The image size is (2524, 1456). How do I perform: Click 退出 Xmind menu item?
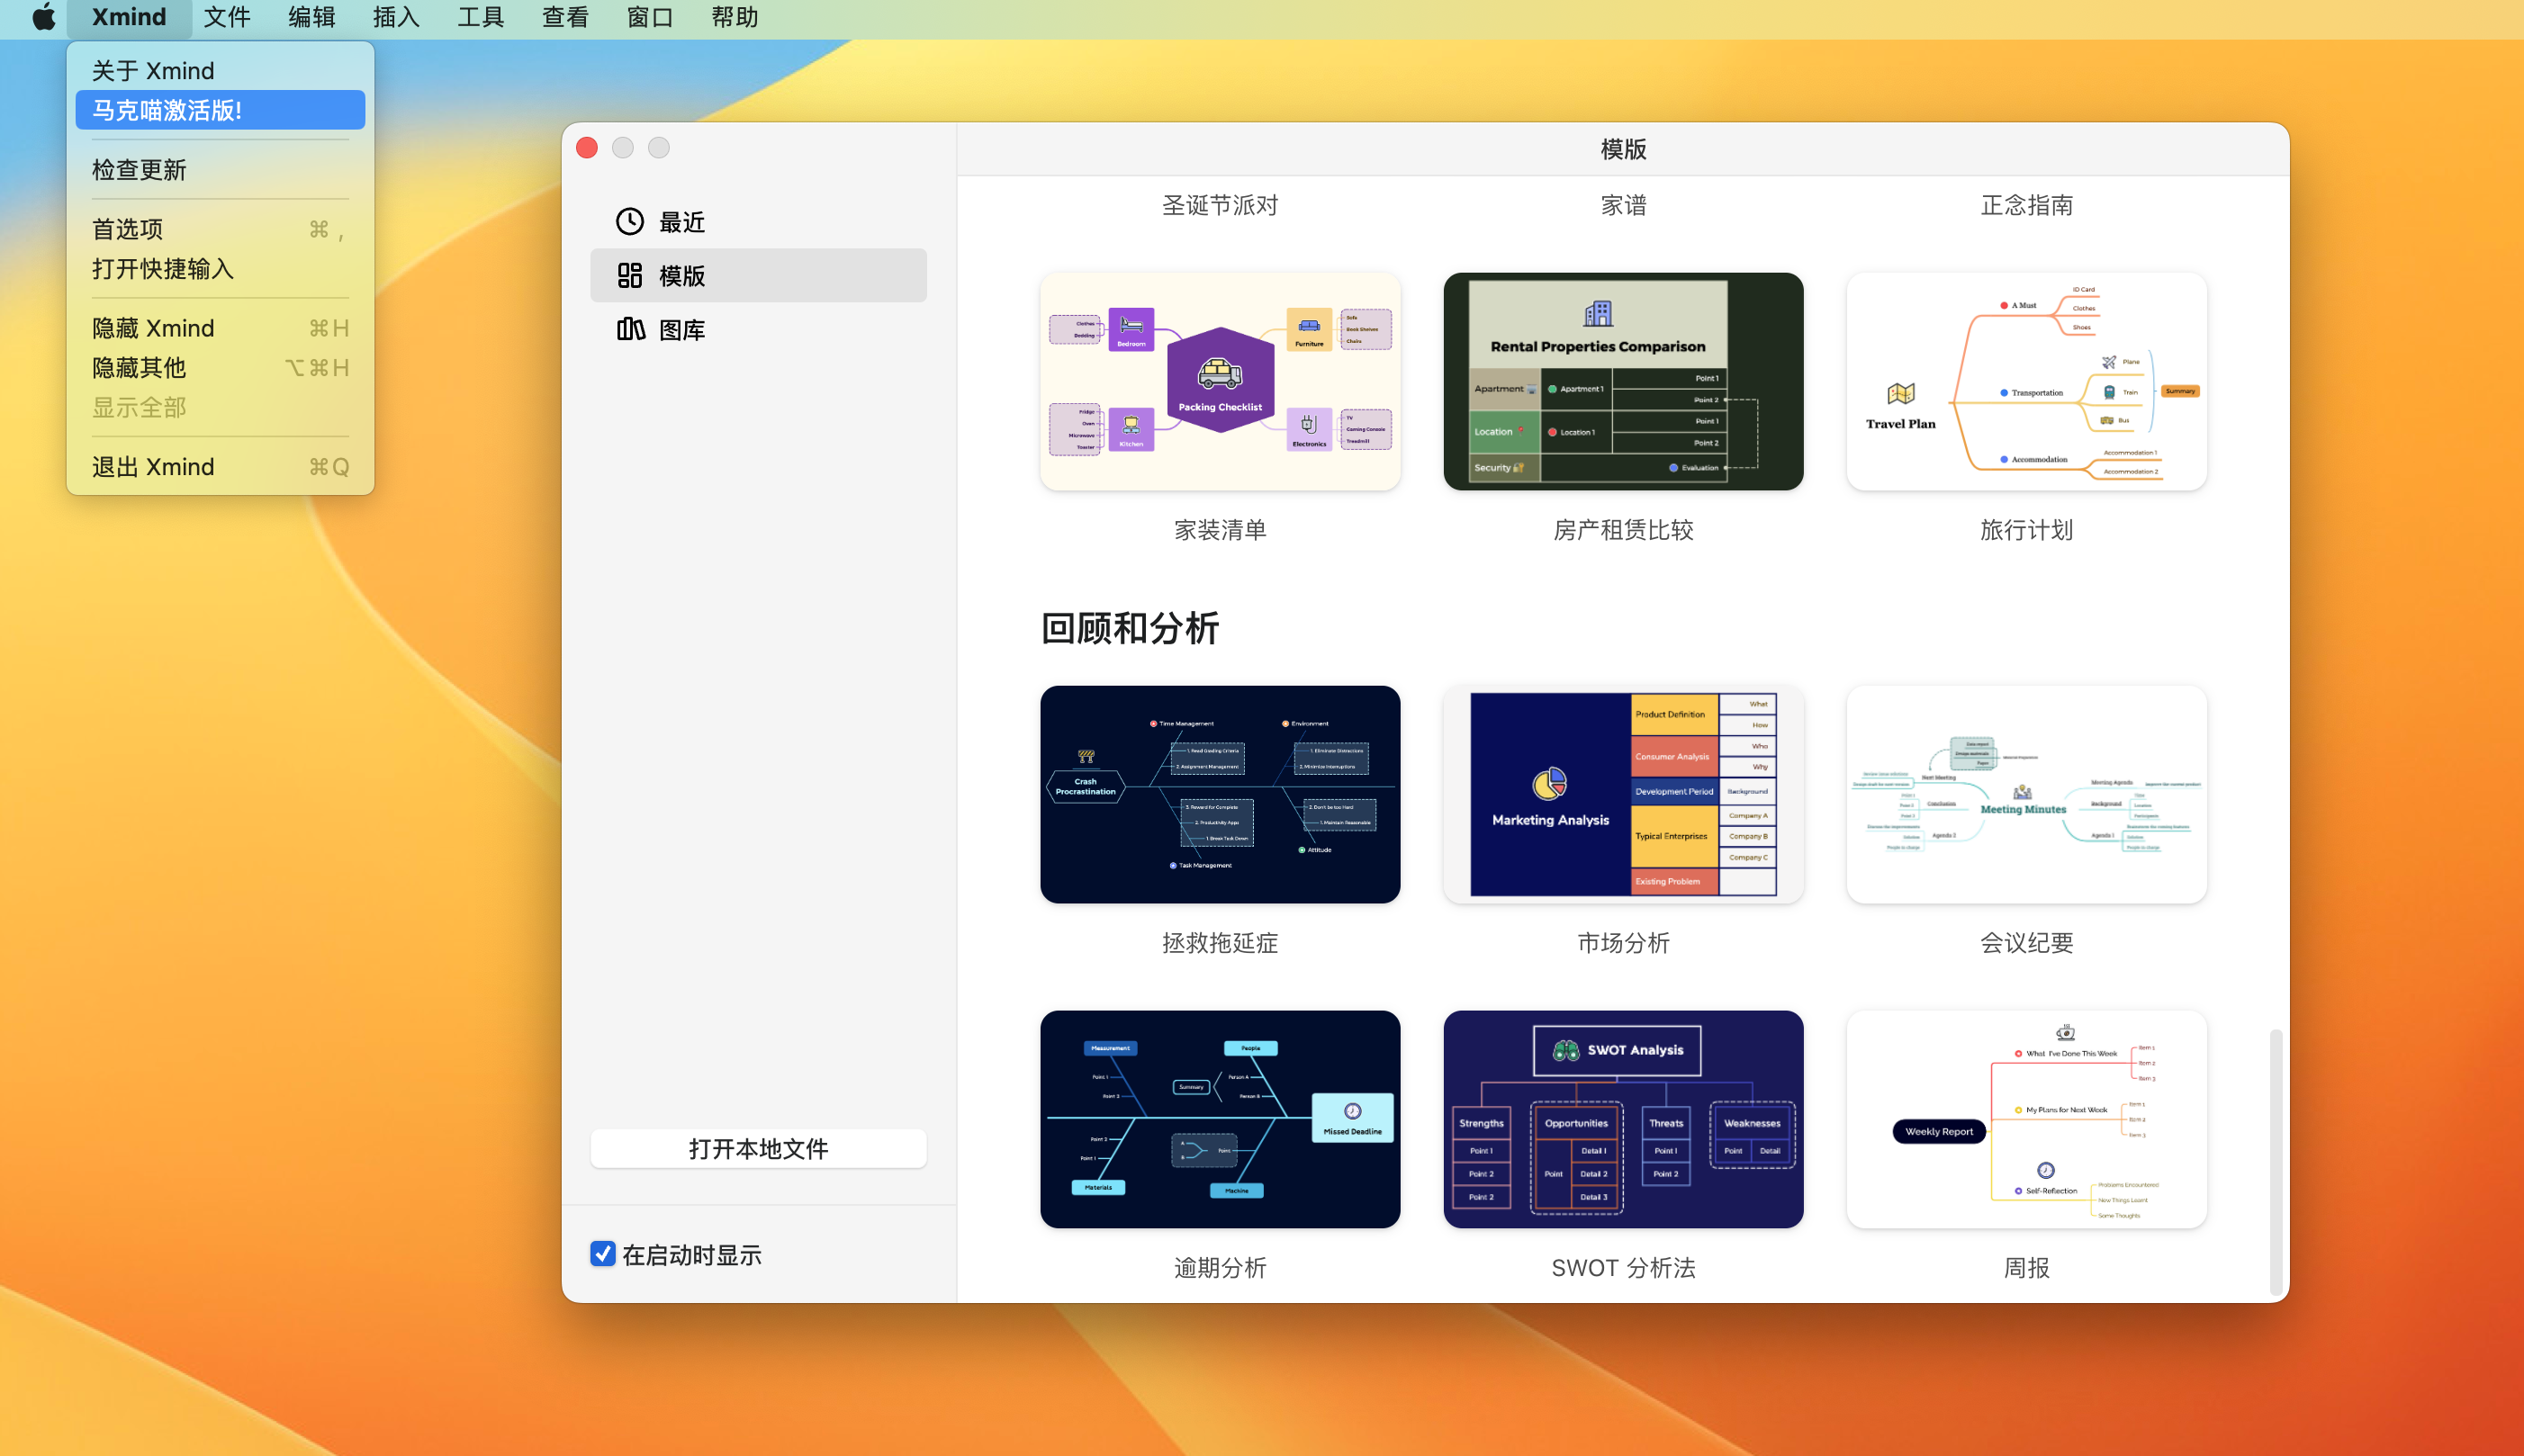[153, 467]
